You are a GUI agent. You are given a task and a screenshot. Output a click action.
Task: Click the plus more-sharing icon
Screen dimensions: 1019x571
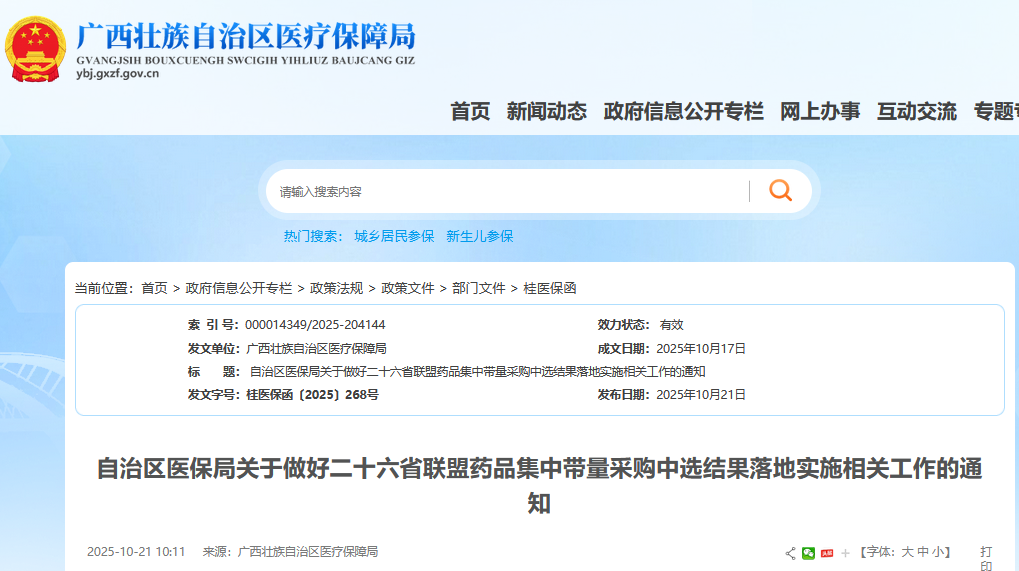click(x=845, y=552)
